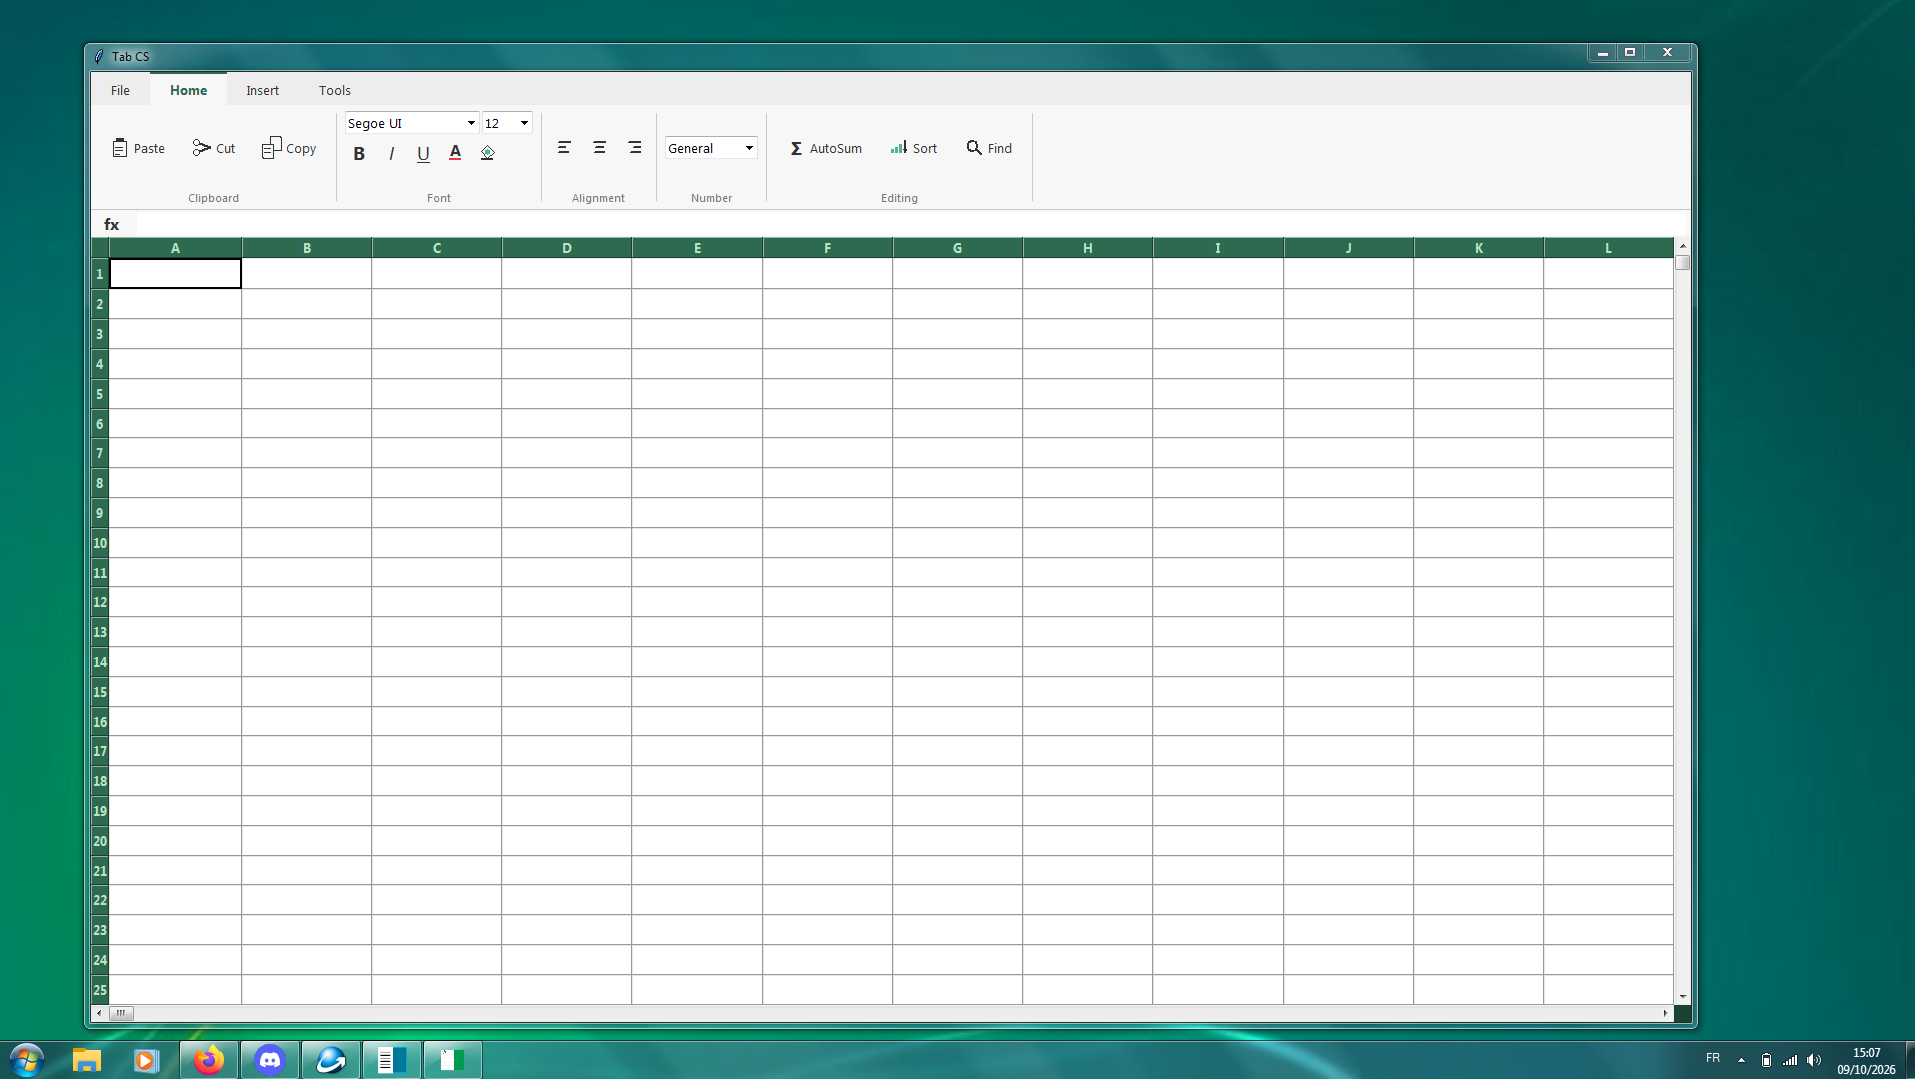Expand the font size 12 dropdown
The image size is (1915, 1079).
(x=524, y=123)
